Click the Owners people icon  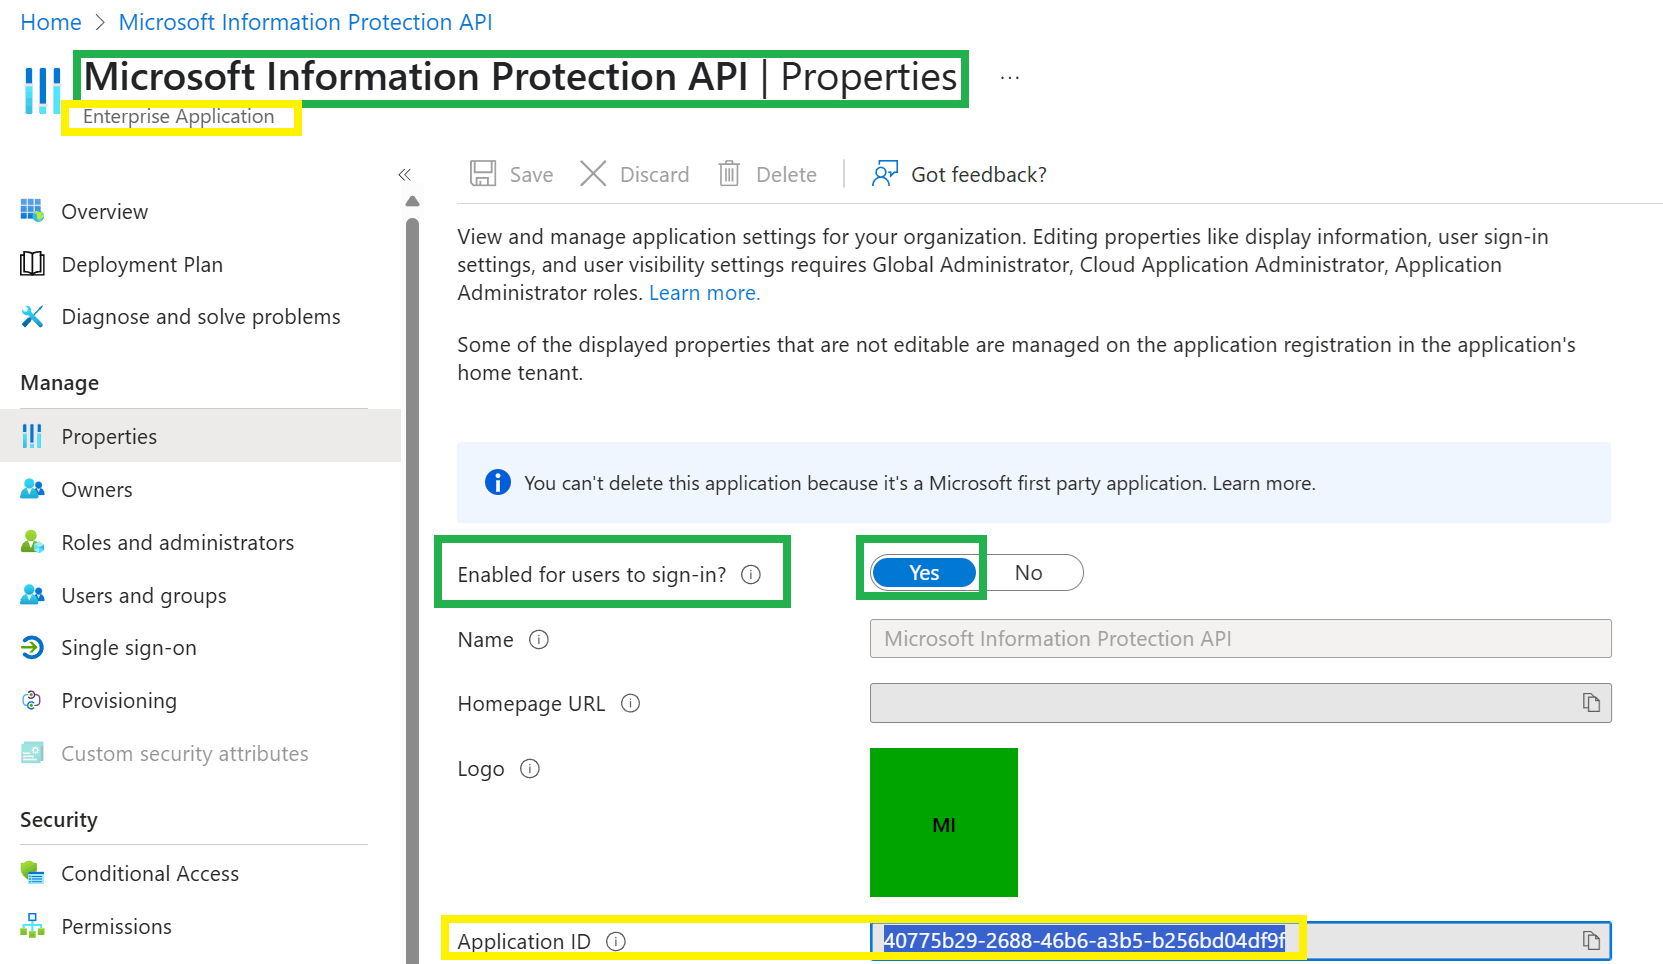click(x=32, y=489)
